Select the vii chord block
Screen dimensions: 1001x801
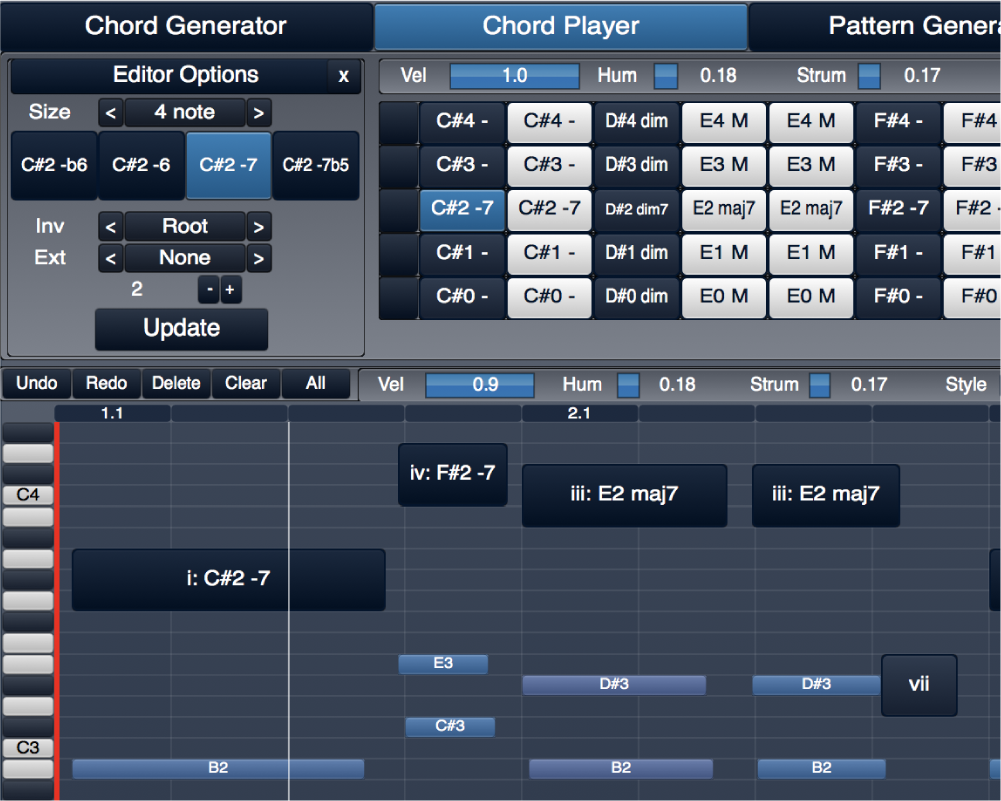pos(919,685)
